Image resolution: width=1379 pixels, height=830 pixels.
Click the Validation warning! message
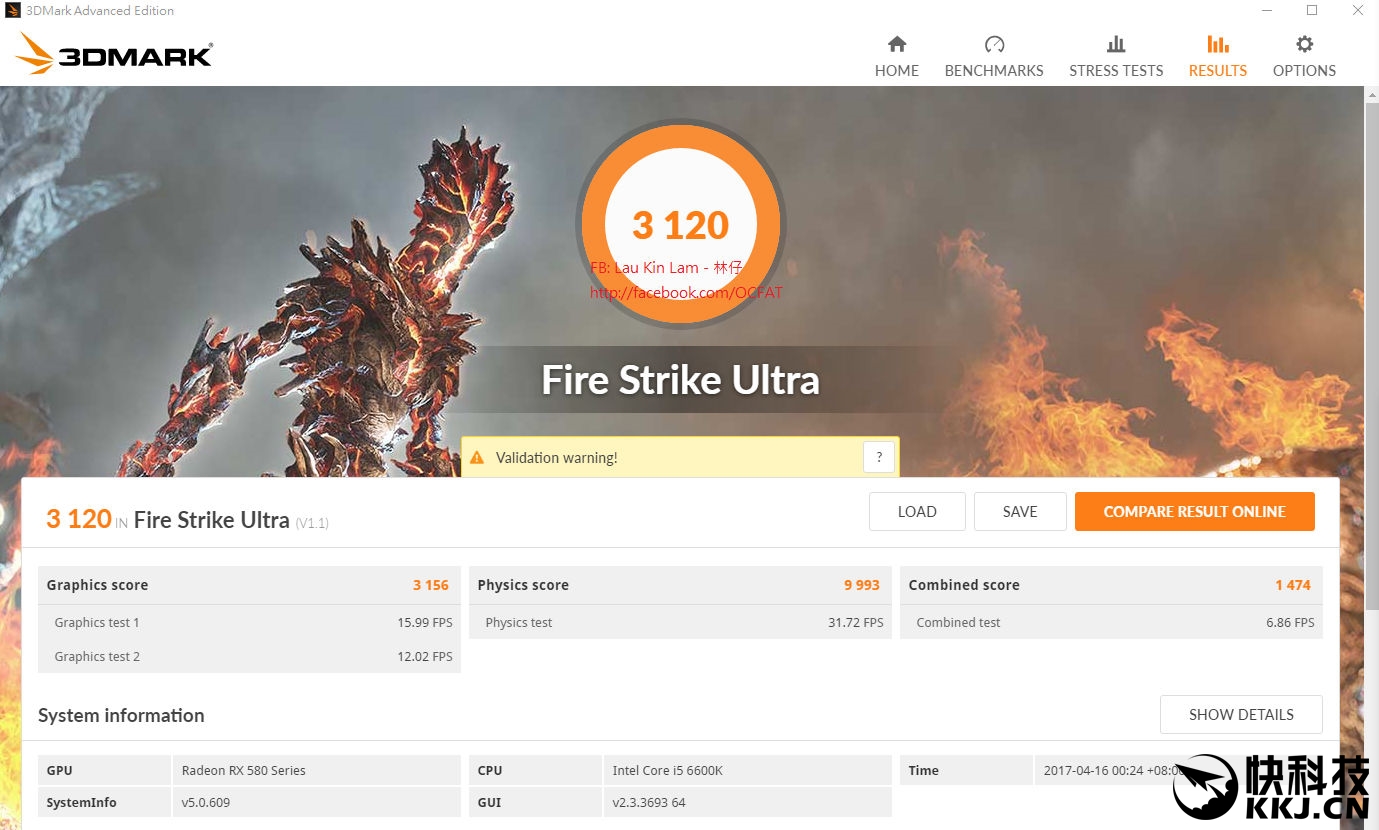tap(557, 458)
